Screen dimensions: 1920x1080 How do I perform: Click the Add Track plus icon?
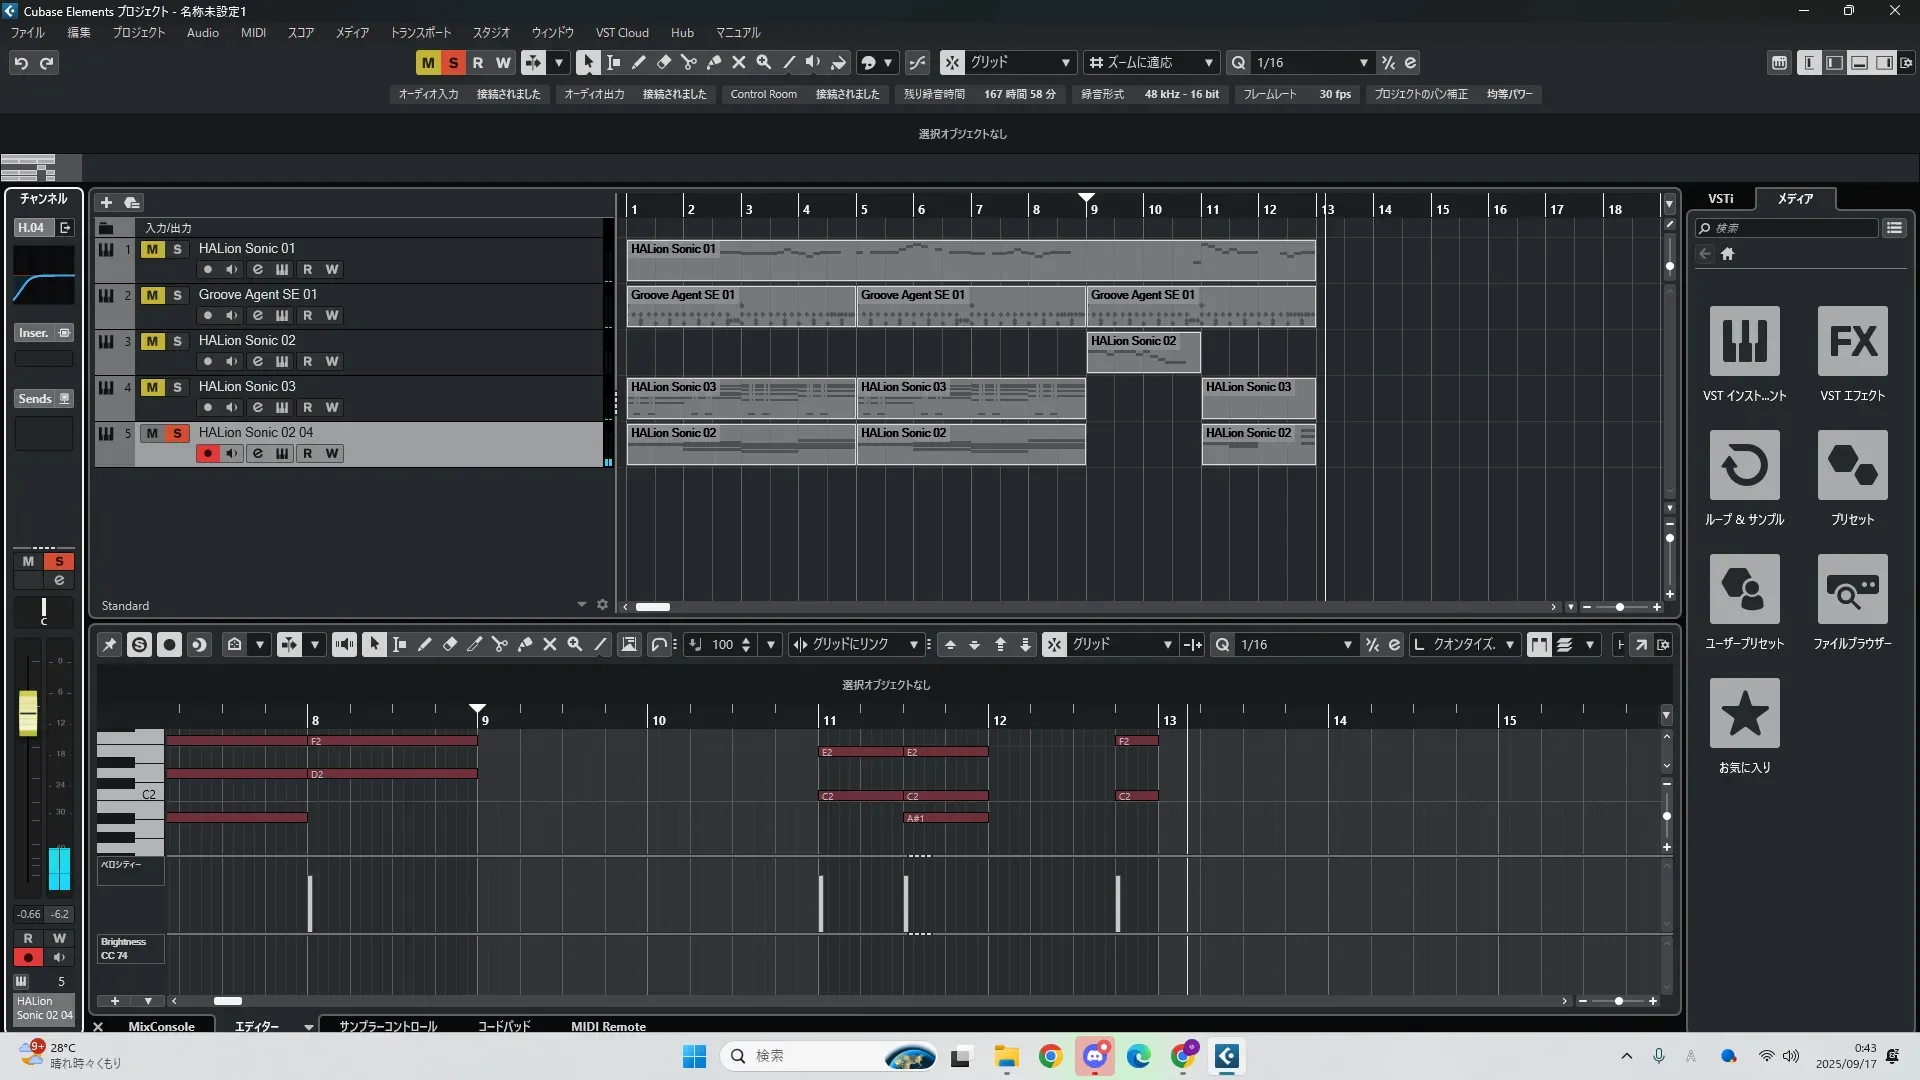(106, 202)
